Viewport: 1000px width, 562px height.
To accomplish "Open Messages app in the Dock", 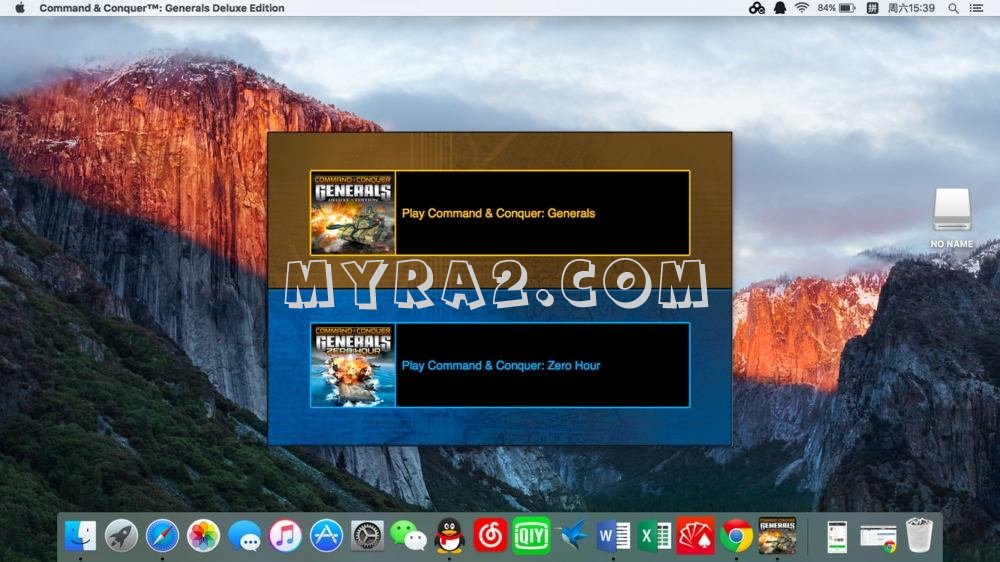I will [x=244, y=536].
